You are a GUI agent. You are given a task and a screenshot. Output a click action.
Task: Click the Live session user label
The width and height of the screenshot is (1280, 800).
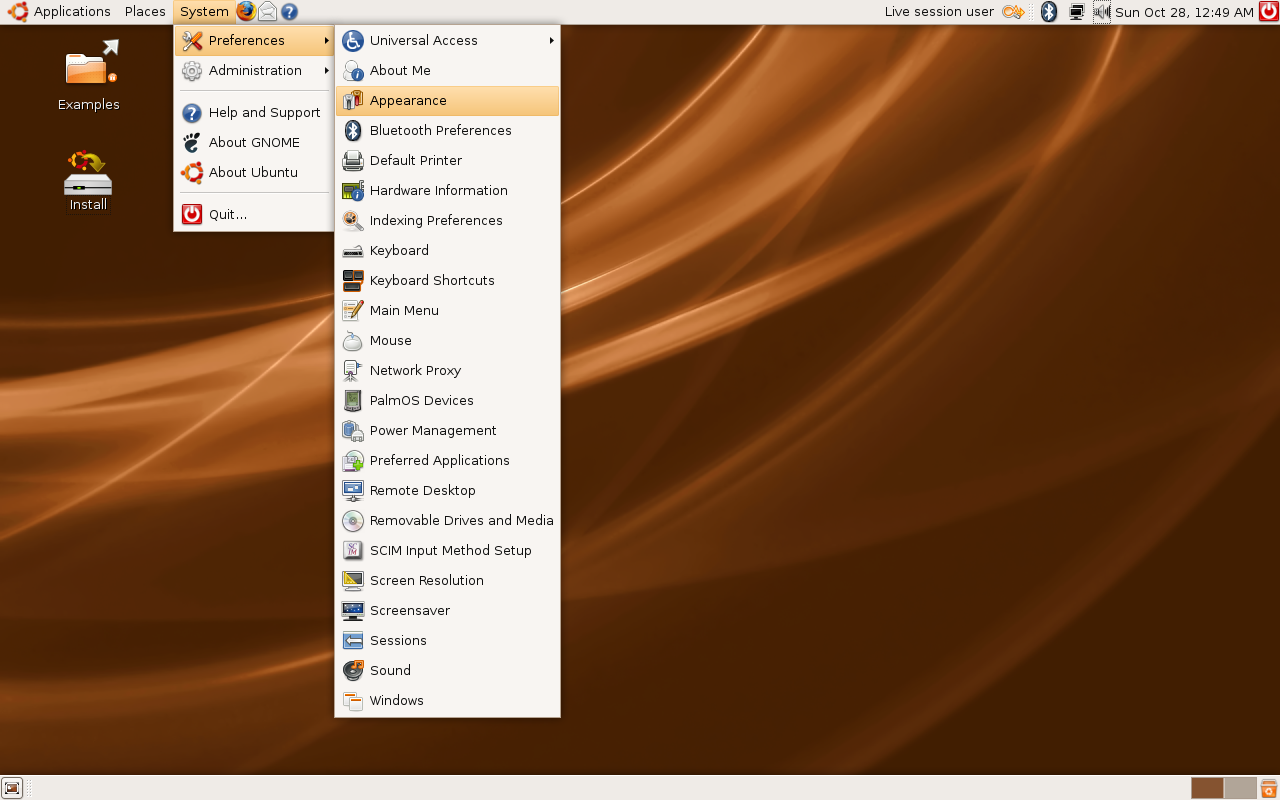click(x=939, y=12)
